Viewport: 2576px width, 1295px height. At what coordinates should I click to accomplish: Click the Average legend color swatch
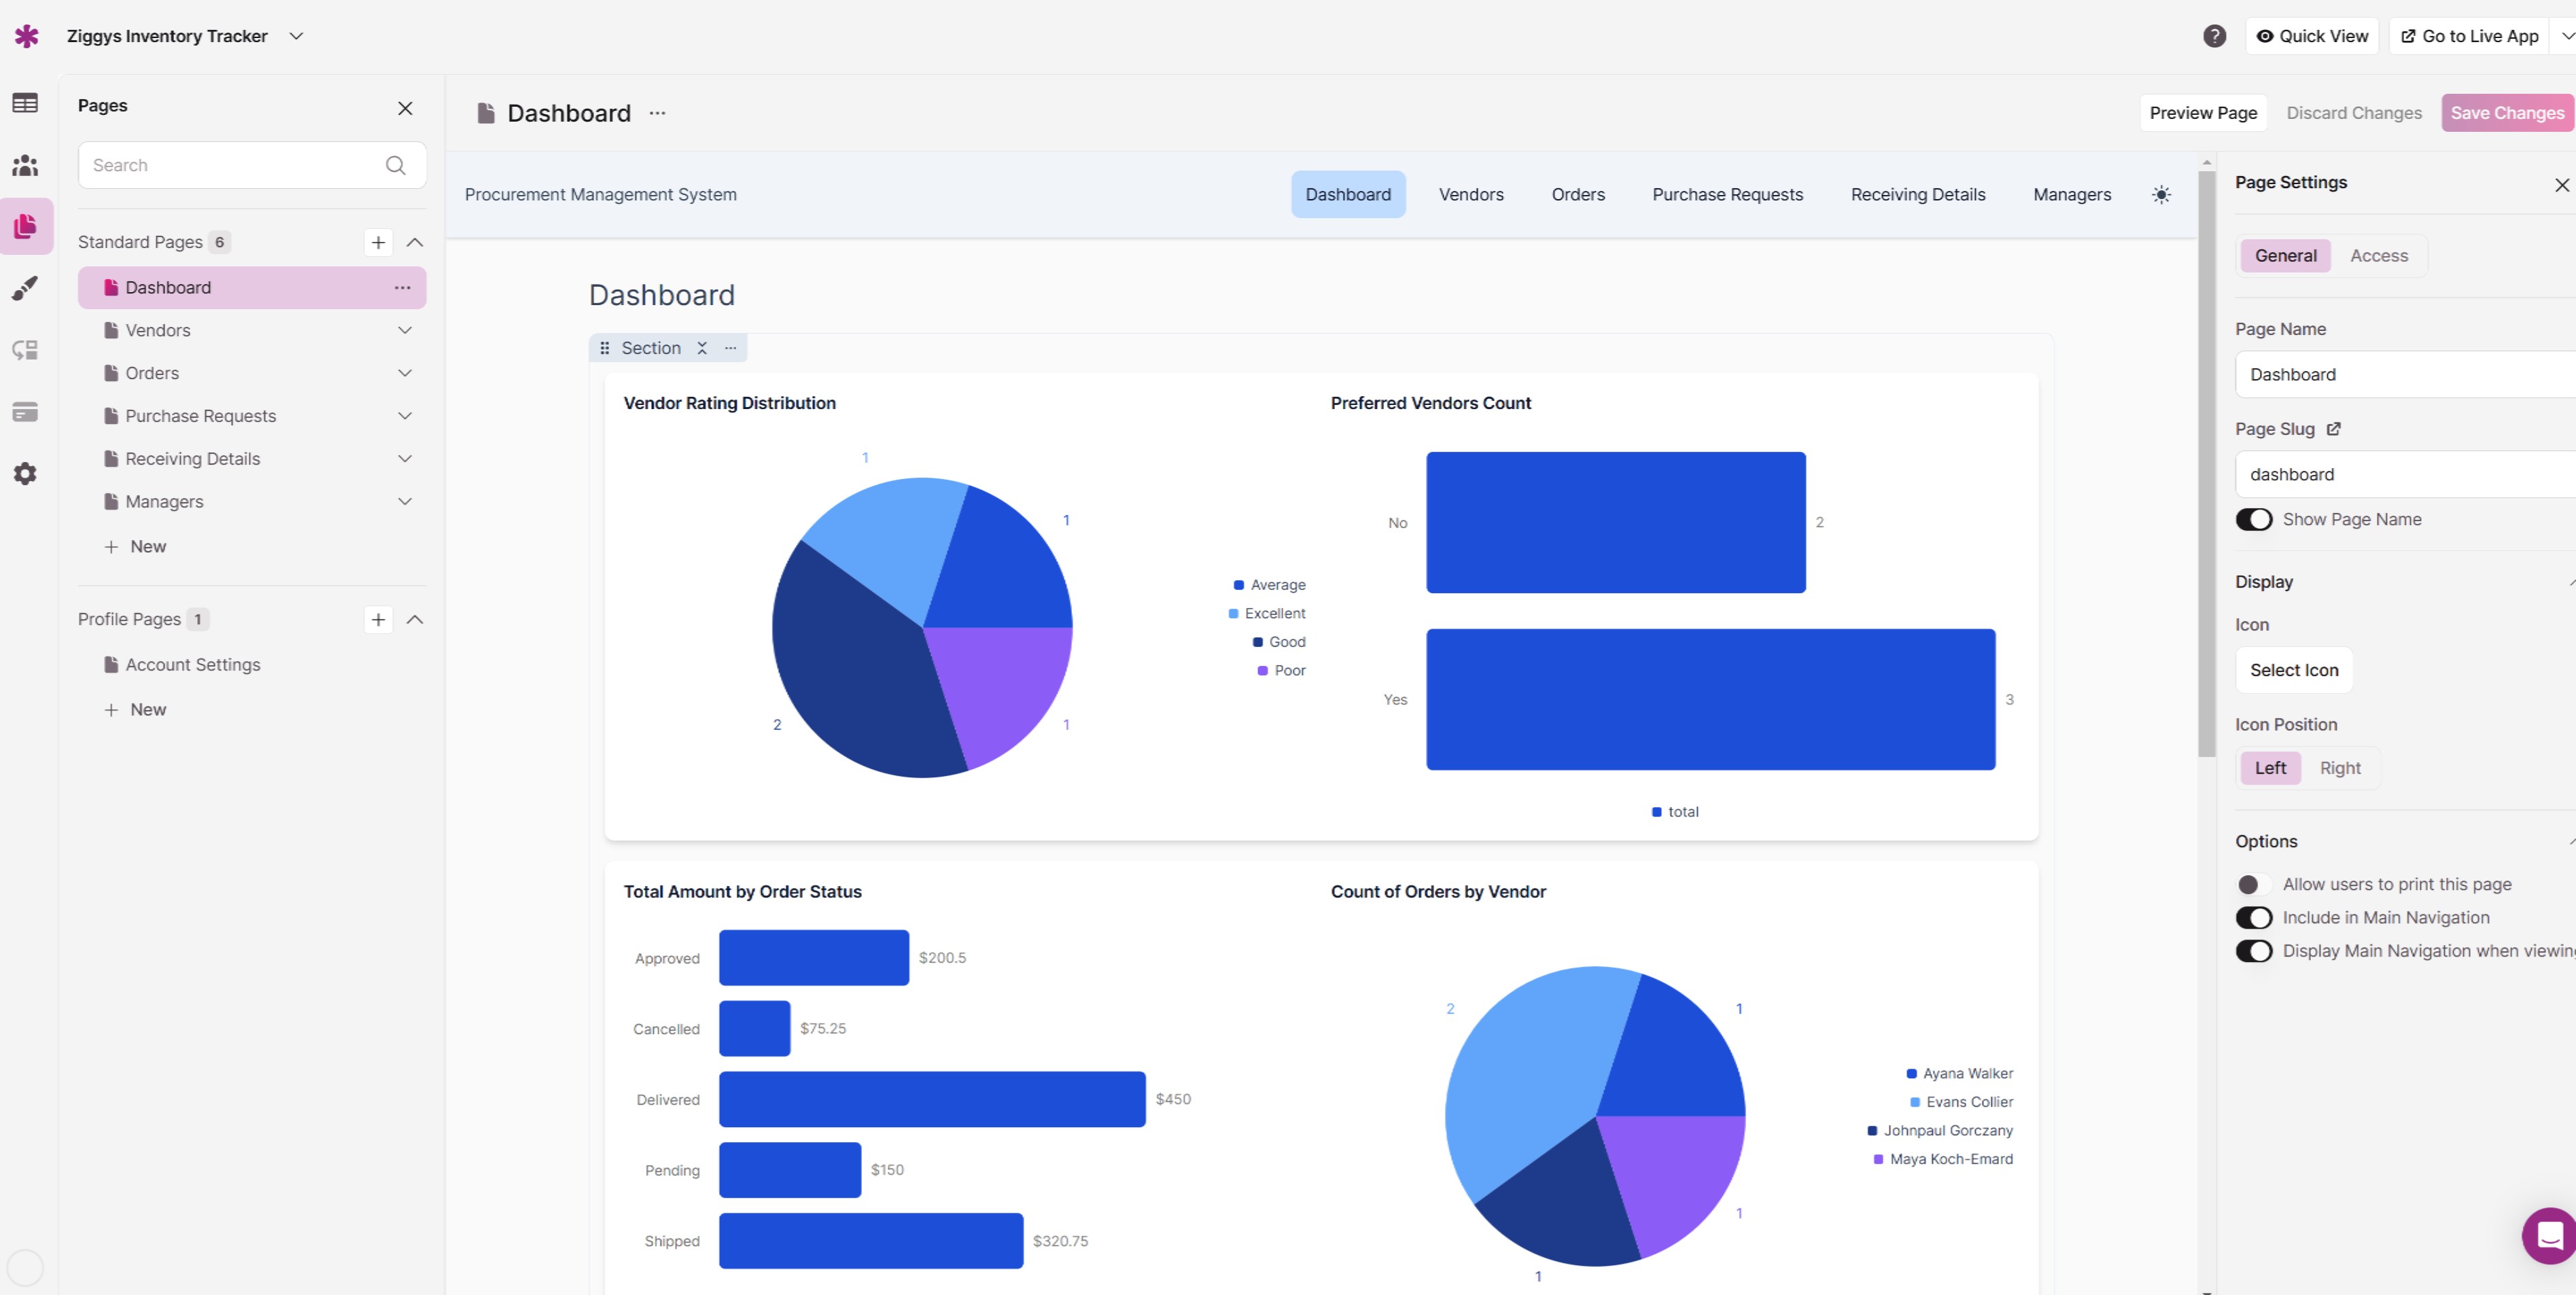click(x=1239, y=585)
